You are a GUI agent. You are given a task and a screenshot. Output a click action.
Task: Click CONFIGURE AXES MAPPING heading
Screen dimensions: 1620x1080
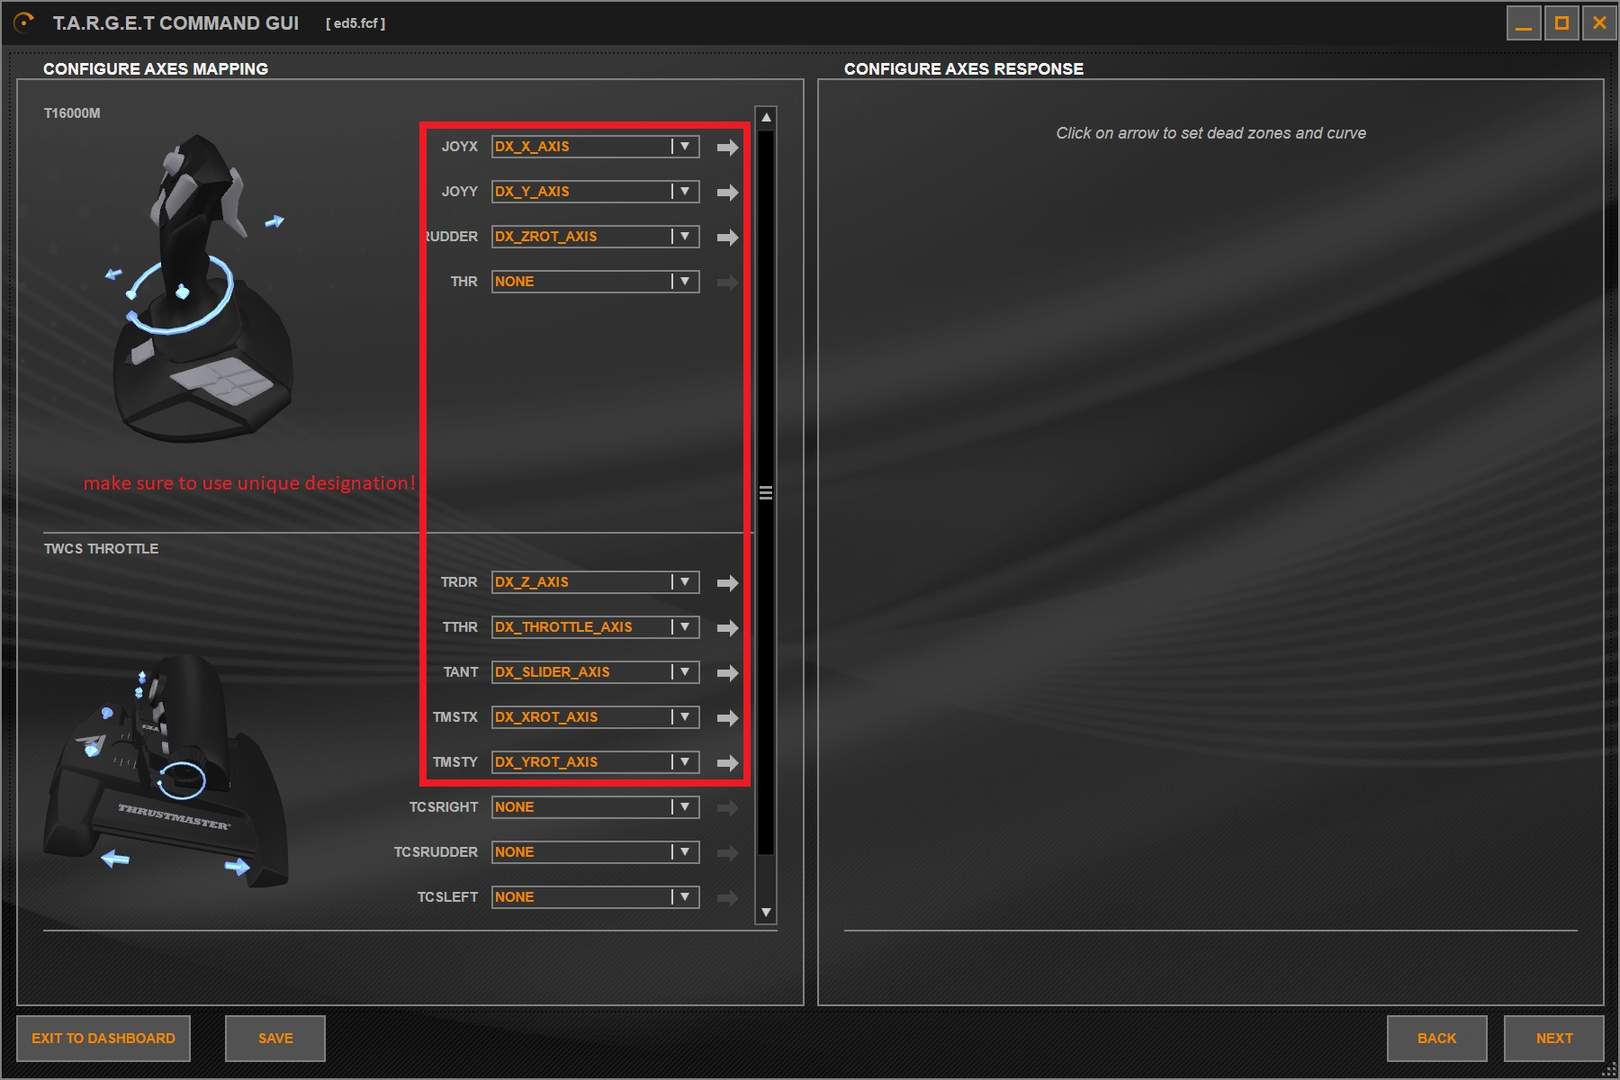155,68
